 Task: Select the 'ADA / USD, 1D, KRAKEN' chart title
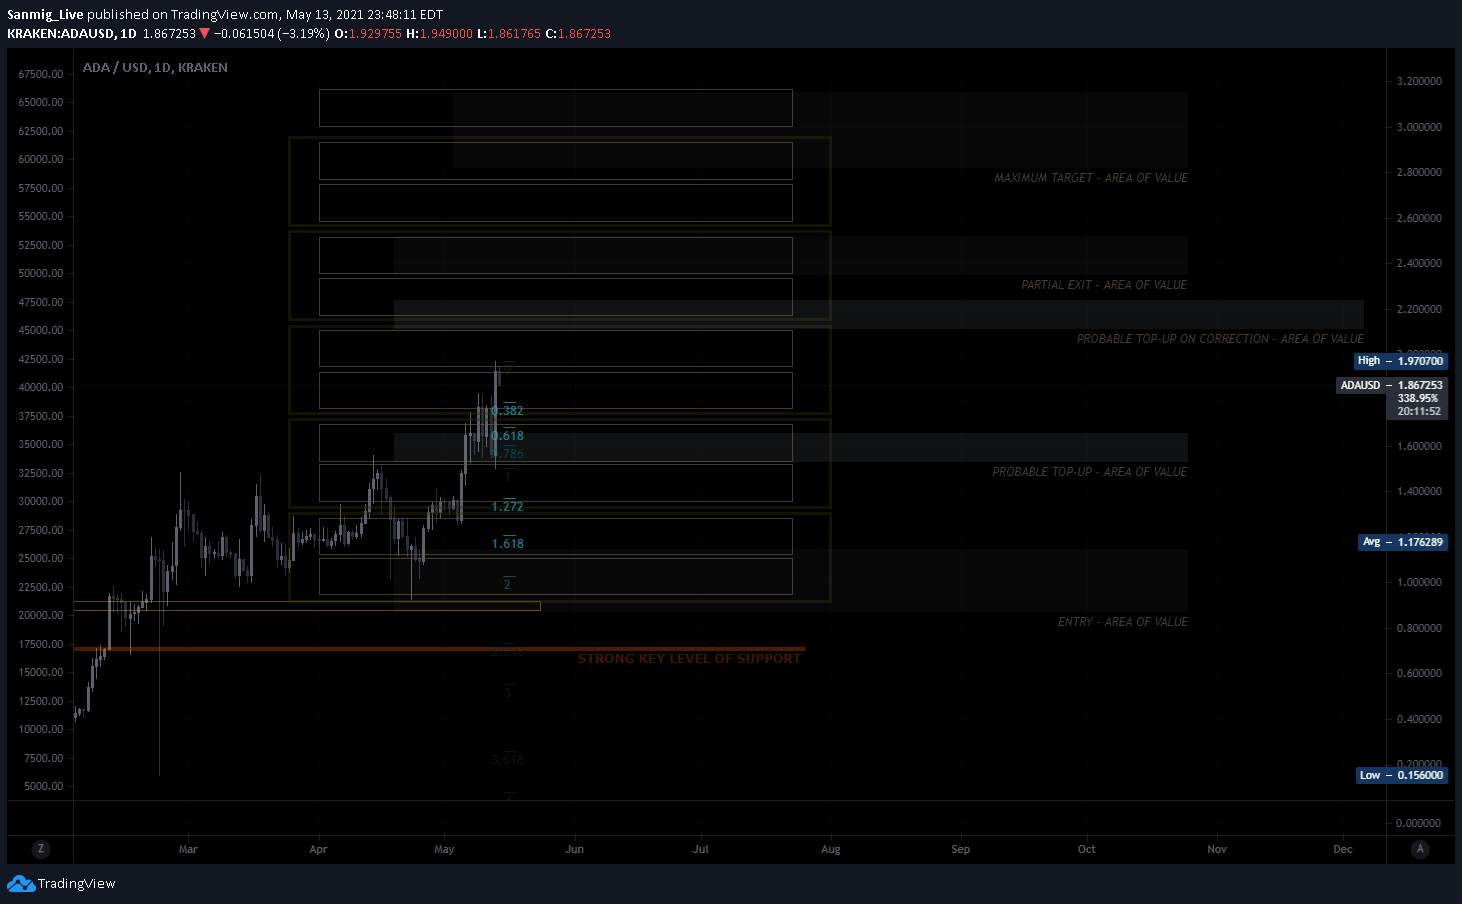155,67
